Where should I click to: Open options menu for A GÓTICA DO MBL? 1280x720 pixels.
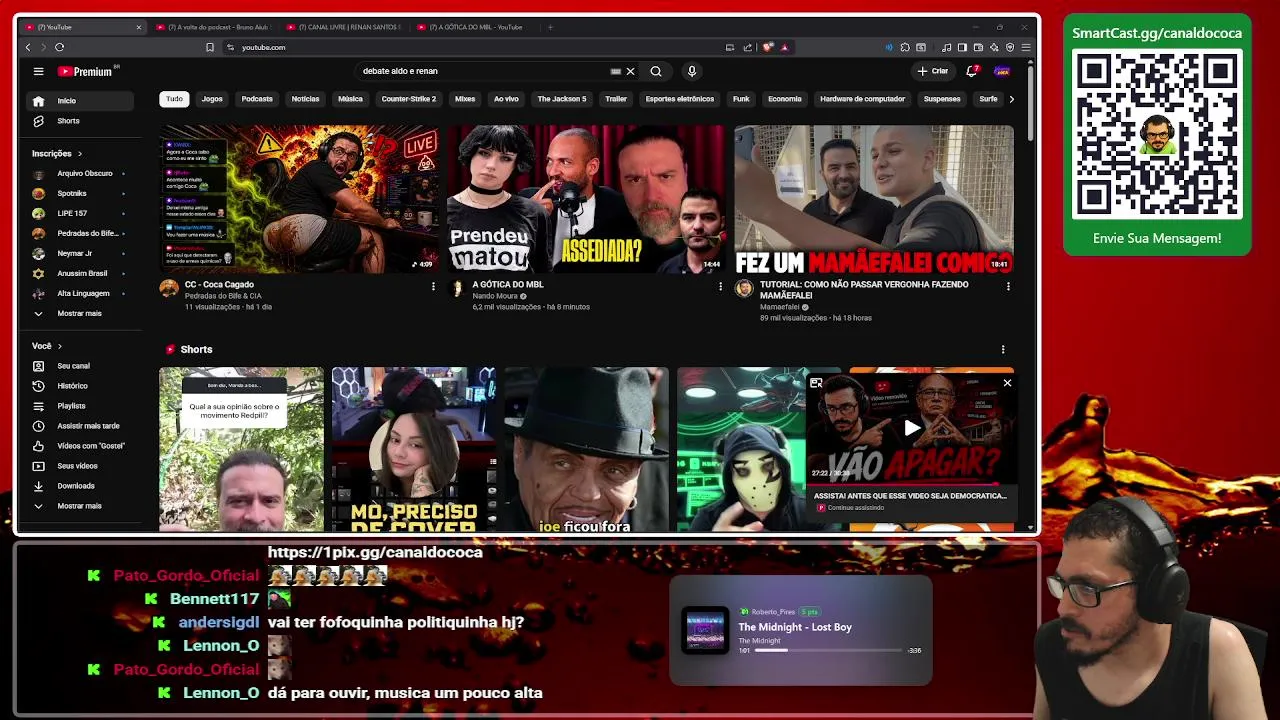(x=720, y=287)
